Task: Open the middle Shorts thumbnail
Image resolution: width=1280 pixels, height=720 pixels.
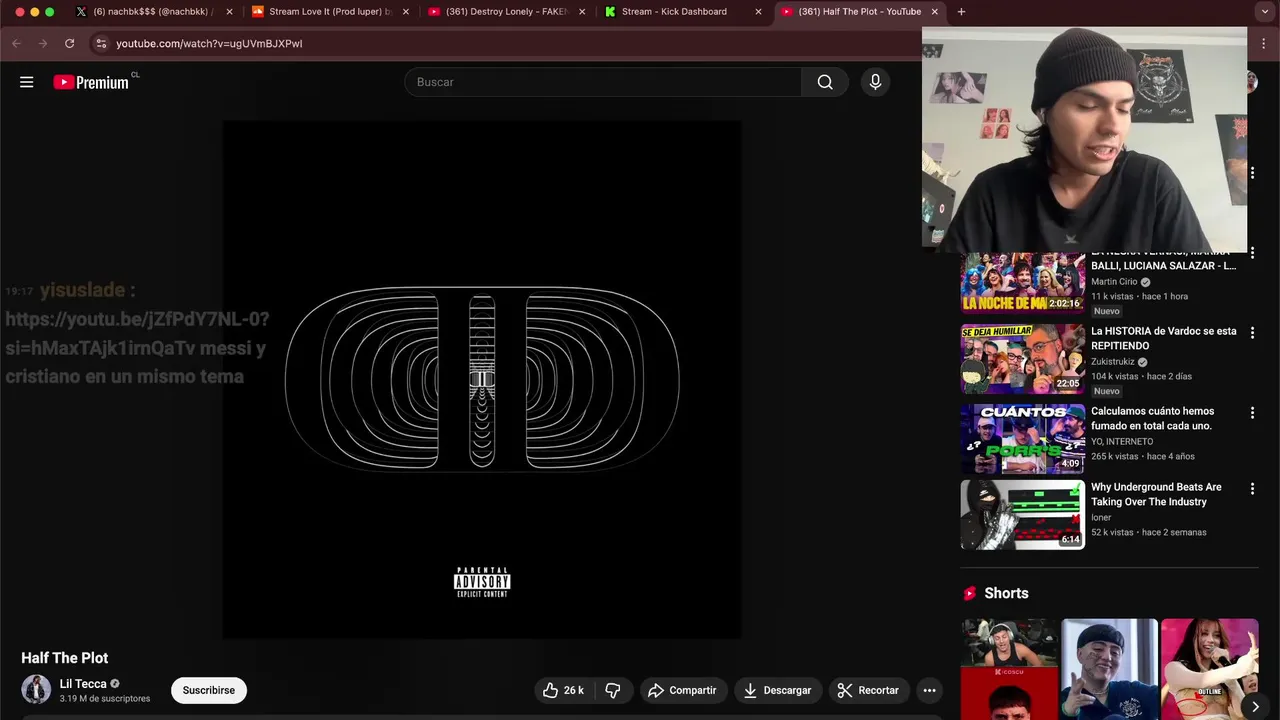Action: (1109, 669)
